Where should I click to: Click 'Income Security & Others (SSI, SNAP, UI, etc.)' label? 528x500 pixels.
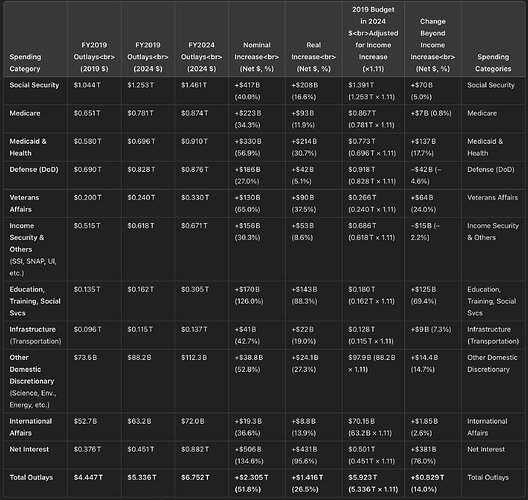tap(33, 249)
